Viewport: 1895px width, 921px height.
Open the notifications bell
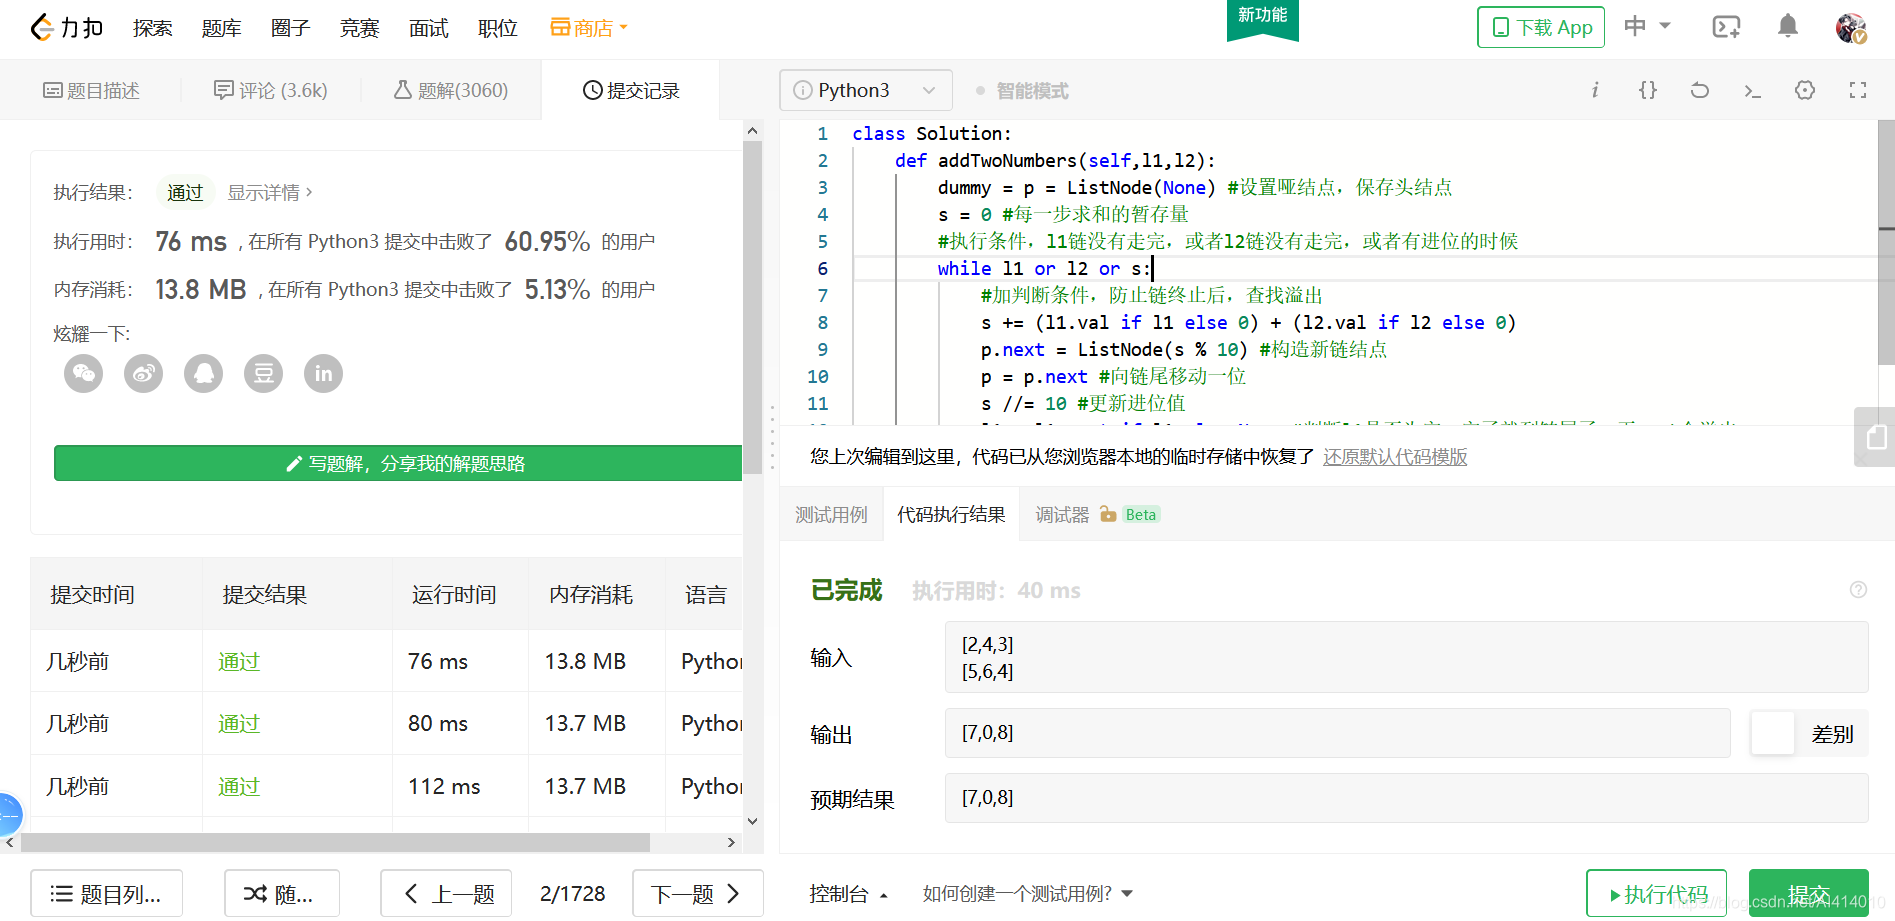pyautogui.click(x=1788, y=27)
